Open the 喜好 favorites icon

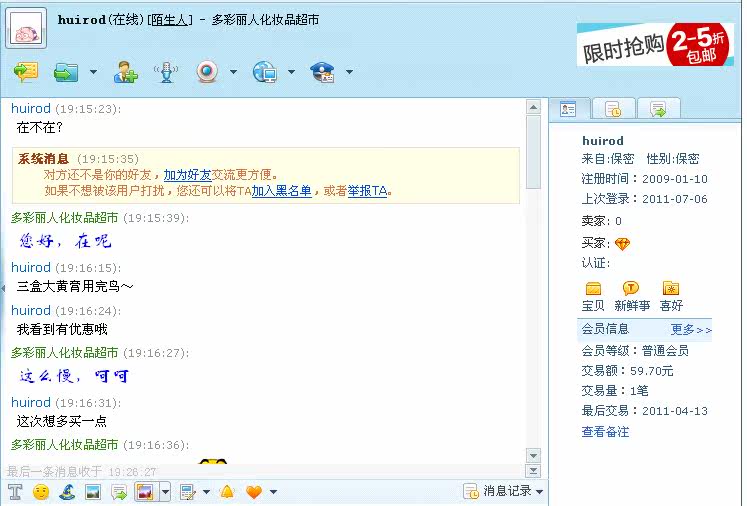671,288
